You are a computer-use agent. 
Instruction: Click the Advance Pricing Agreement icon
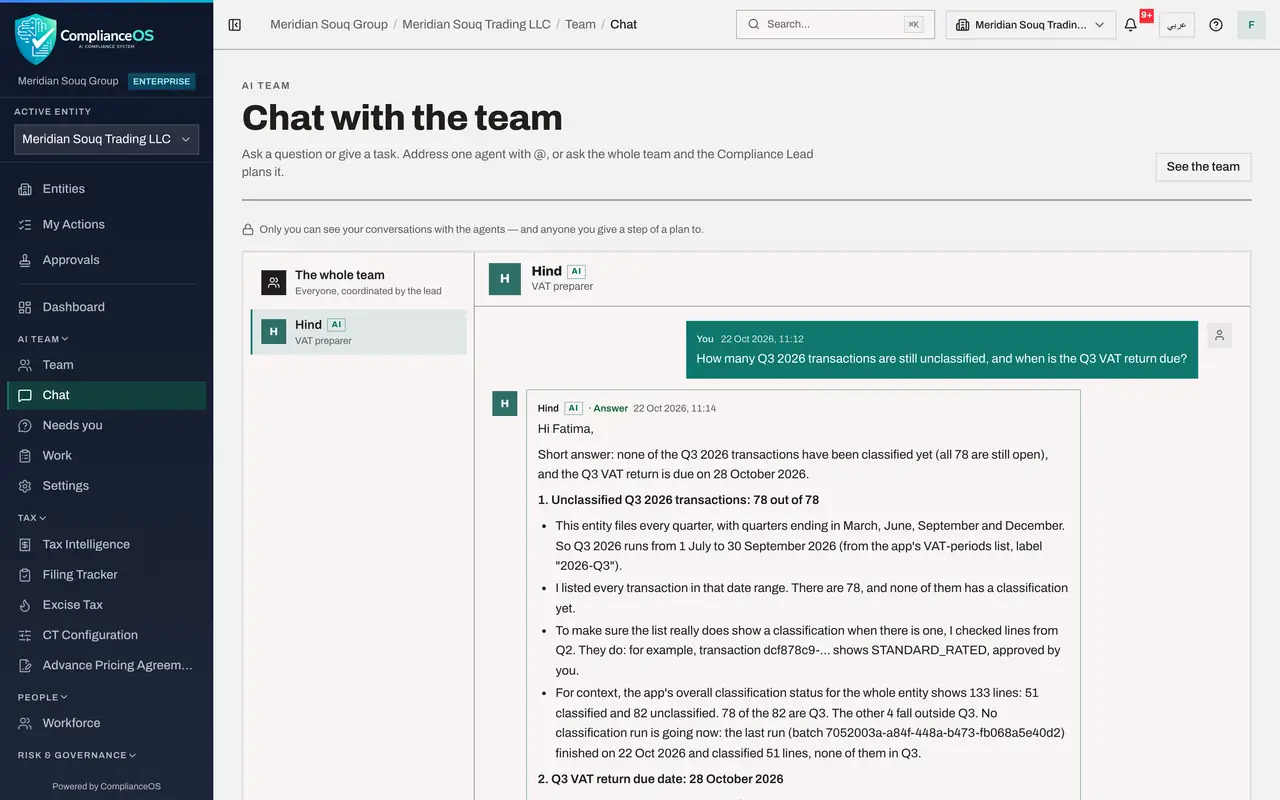pos(25,665)
